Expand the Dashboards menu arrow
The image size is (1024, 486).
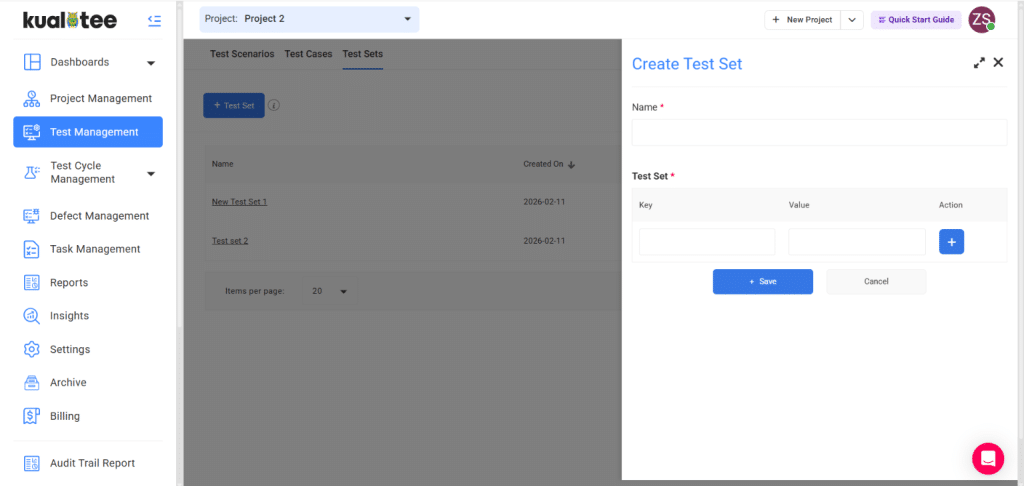pos(151,63)
